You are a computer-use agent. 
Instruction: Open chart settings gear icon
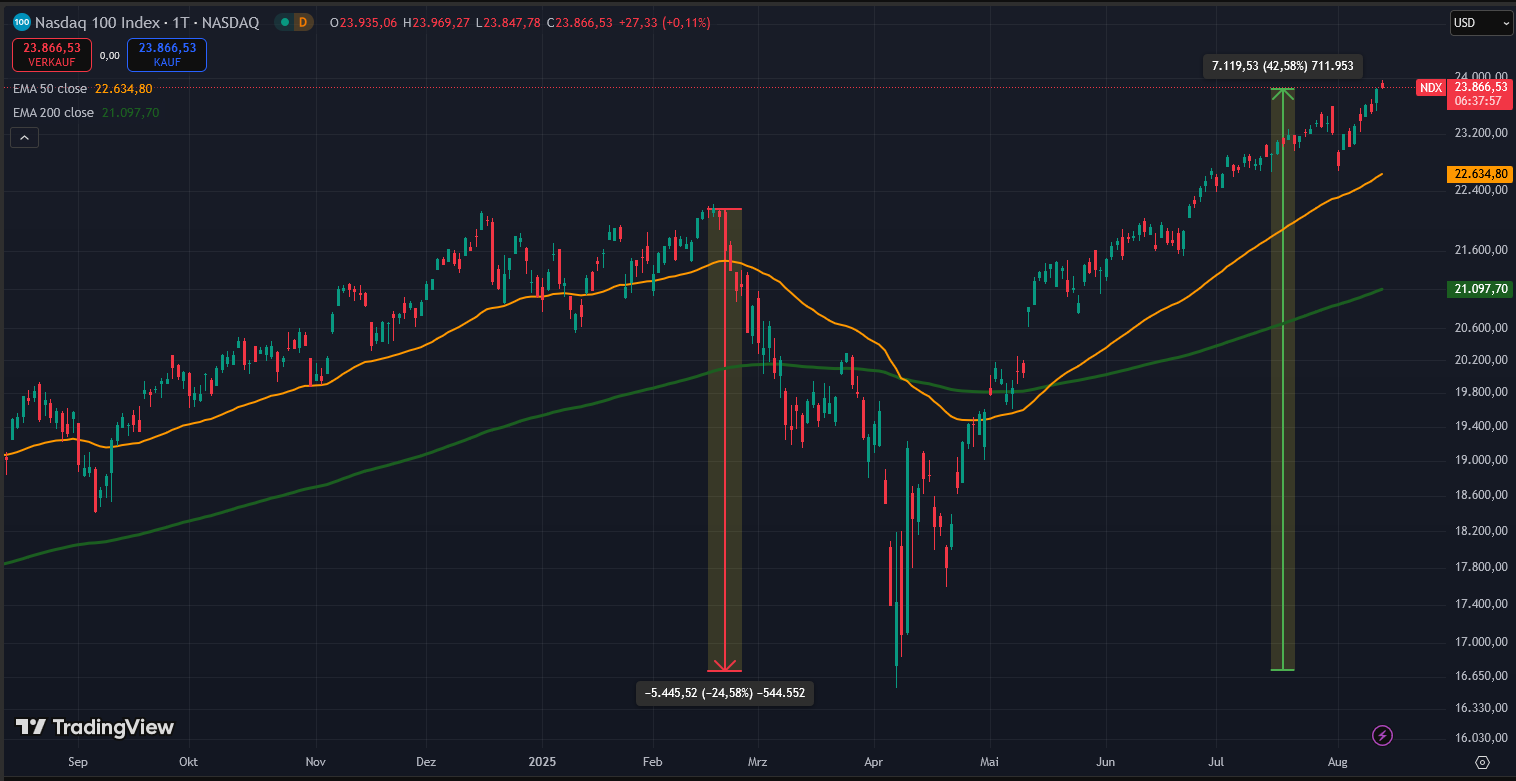click(1483, 762)
